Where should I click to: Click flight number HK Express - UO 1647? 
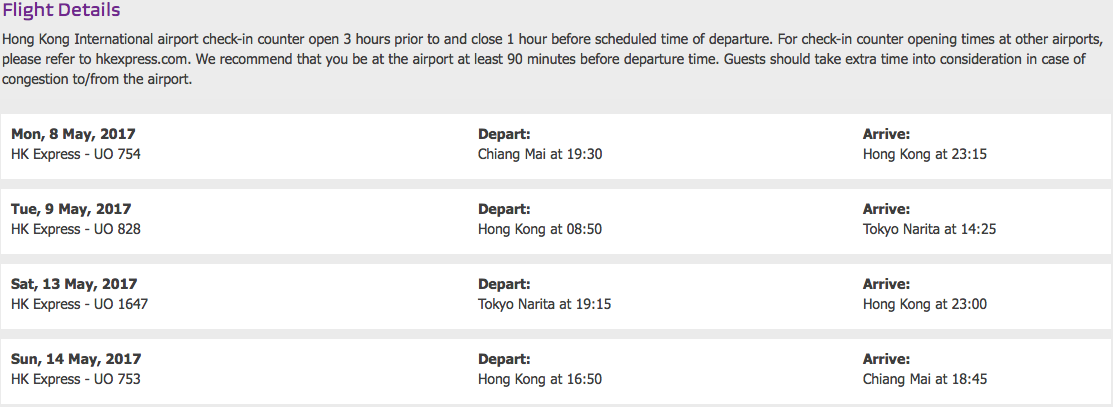80,304
